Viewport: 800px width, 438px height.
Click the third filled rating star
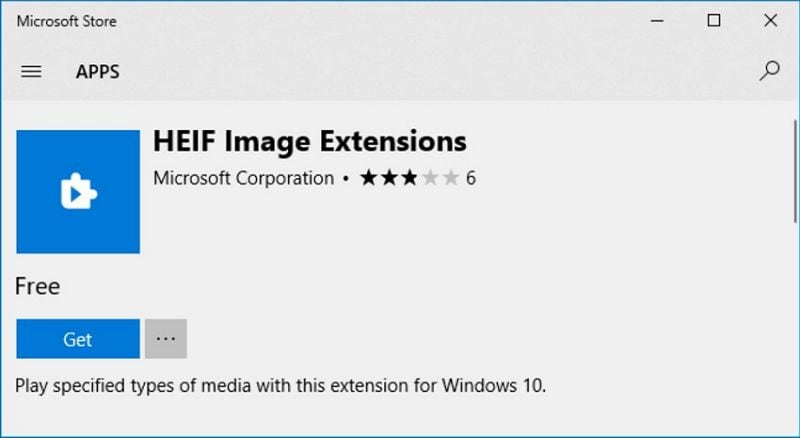click(x=409, y=179)
